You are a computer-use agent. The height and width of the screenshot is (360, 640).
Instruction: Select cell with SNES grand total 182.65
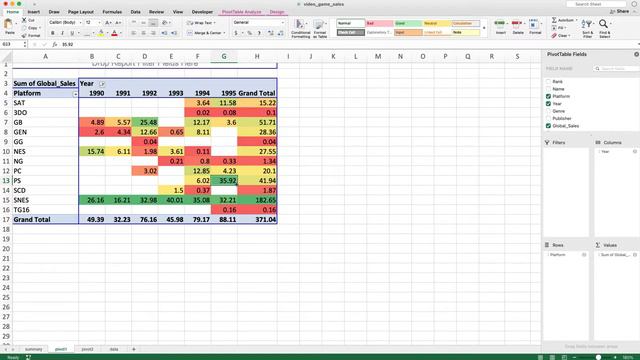point(257,200)
